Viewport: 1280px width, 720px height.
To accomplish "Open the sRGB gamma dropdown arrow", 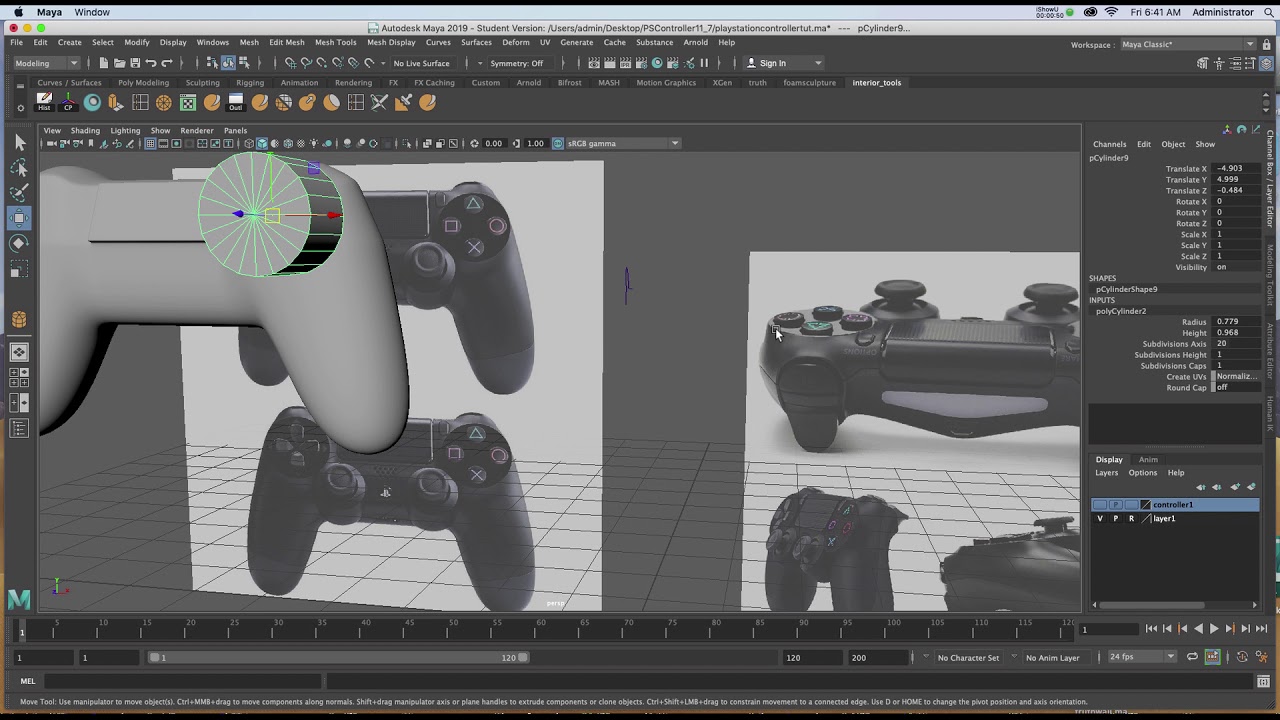I will pyautogui.click(x=675, y=143).
